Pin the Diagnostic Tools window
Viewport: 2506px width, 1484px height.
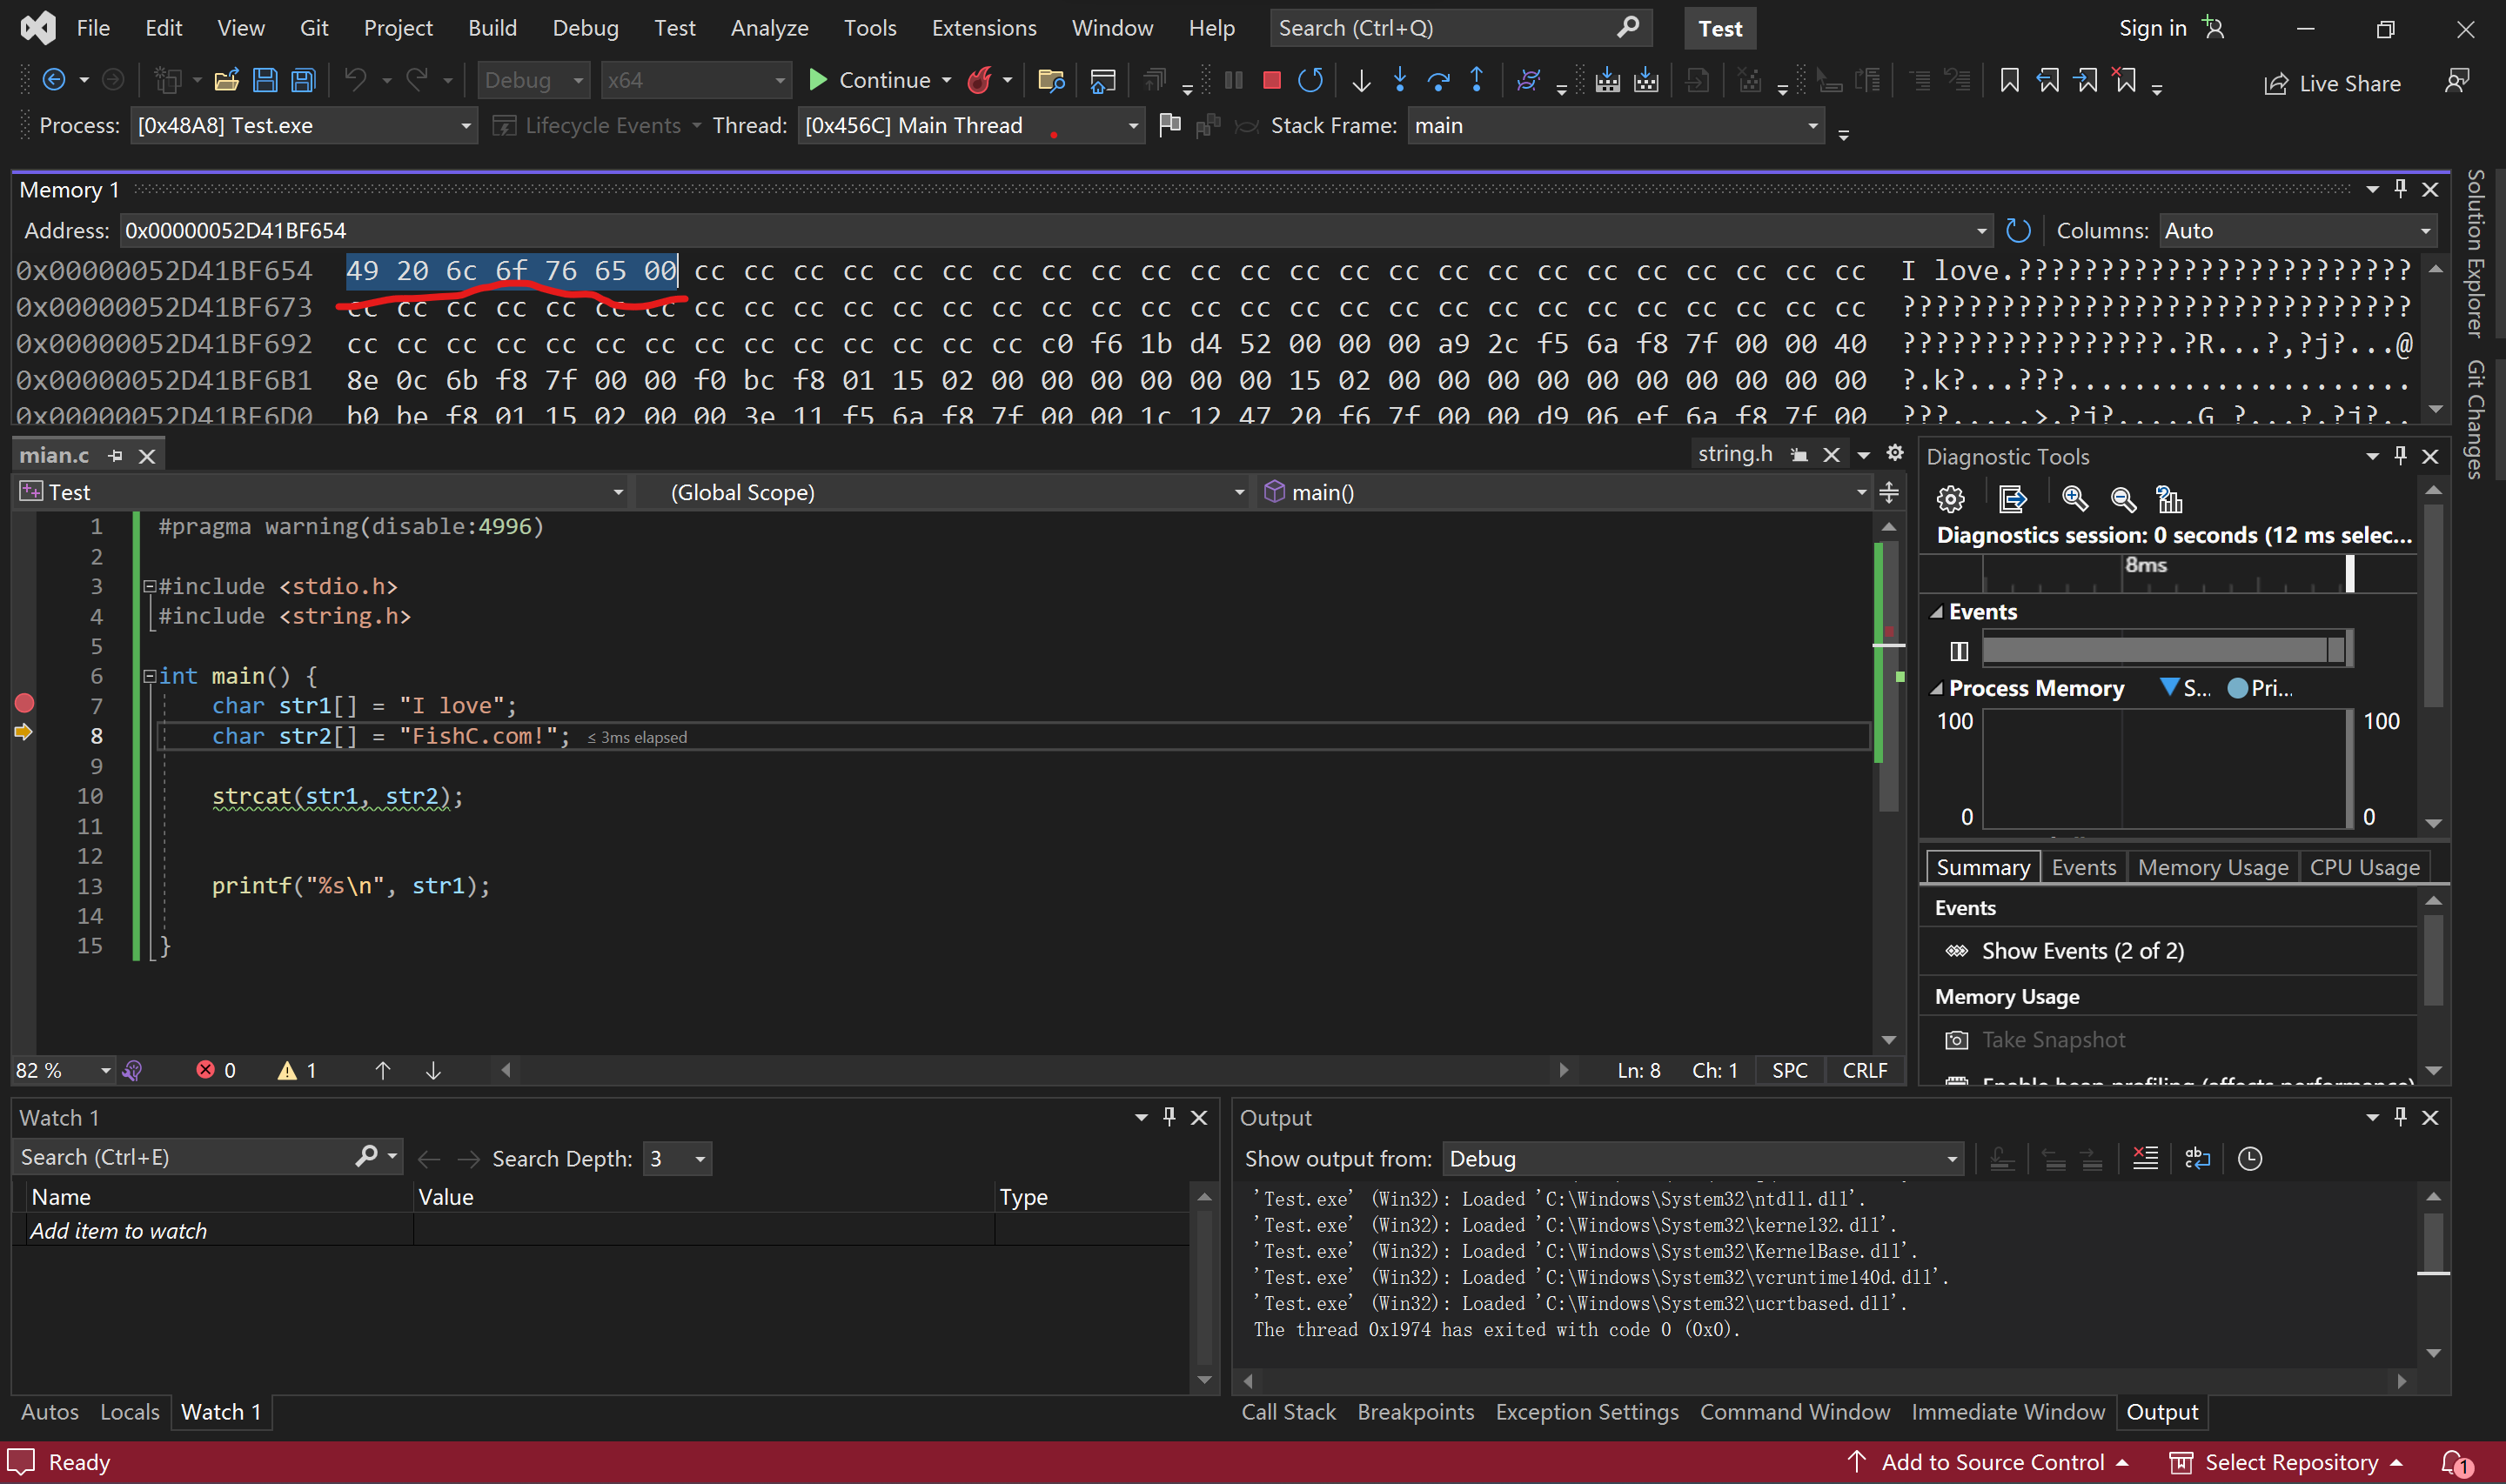pos(2400,456)
